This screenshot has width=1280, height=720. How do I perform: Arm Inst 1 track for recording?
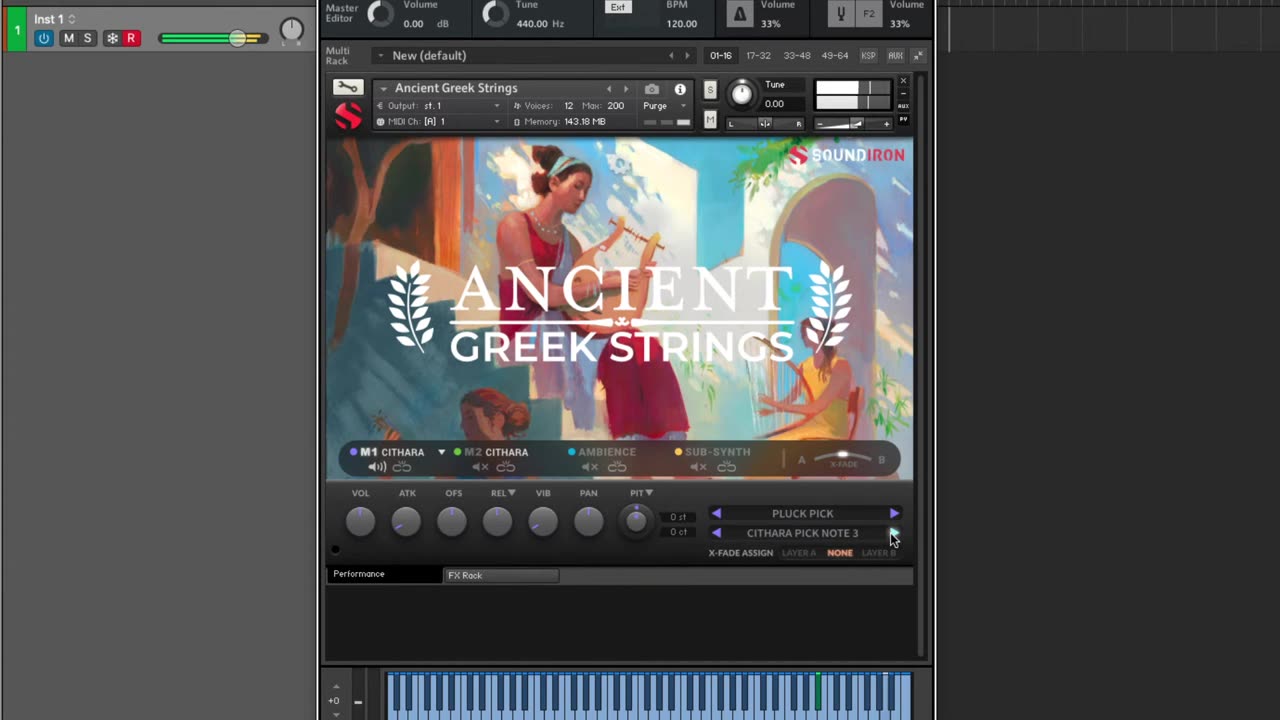tap(130, 38)
